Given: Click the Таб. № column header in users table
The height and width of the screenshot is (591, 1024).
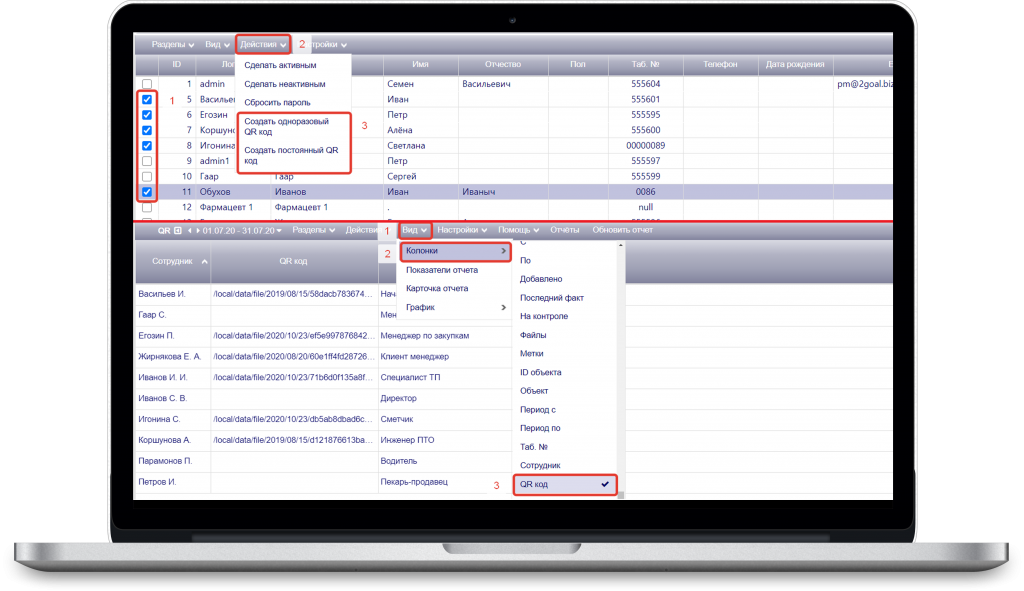Looking at the screenshot, I should point(645,65).
